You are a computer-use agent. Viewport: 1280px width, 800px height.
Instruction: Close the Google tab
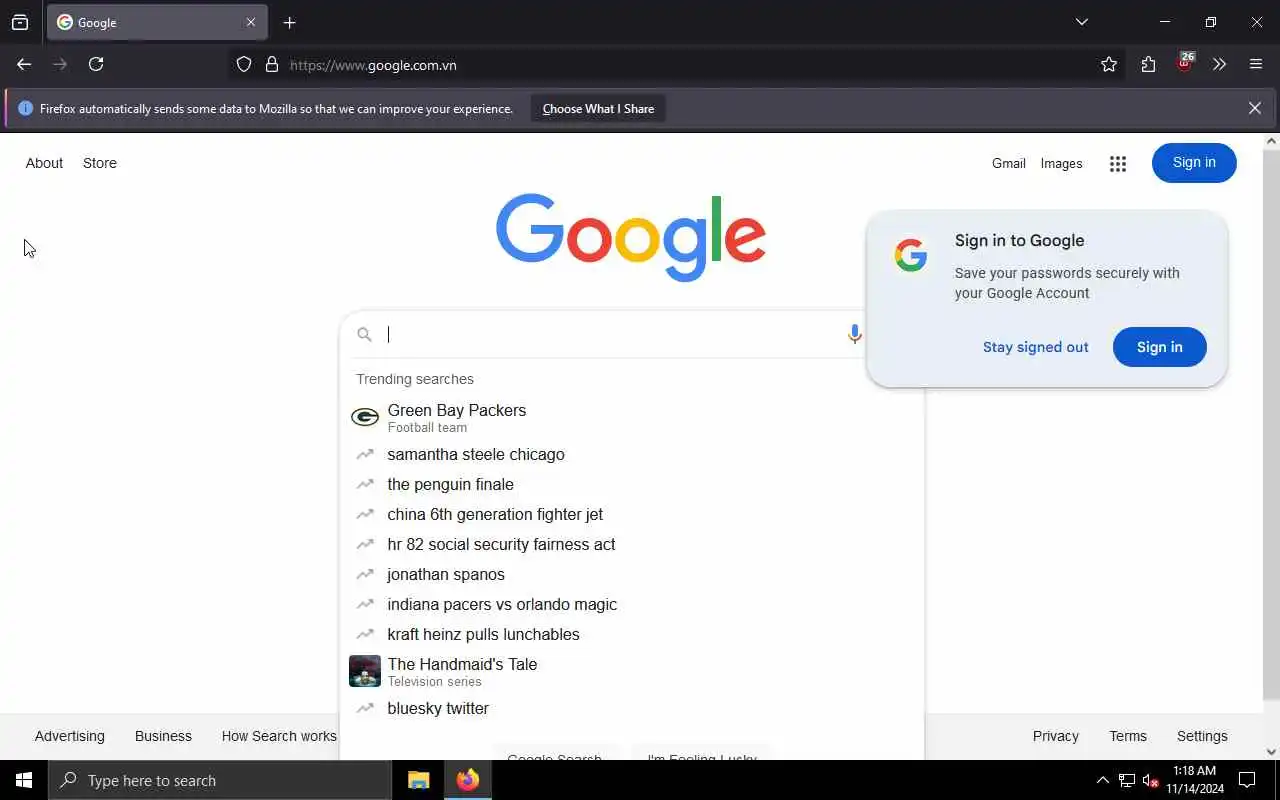pyautogui.click(x=251, y=22)
